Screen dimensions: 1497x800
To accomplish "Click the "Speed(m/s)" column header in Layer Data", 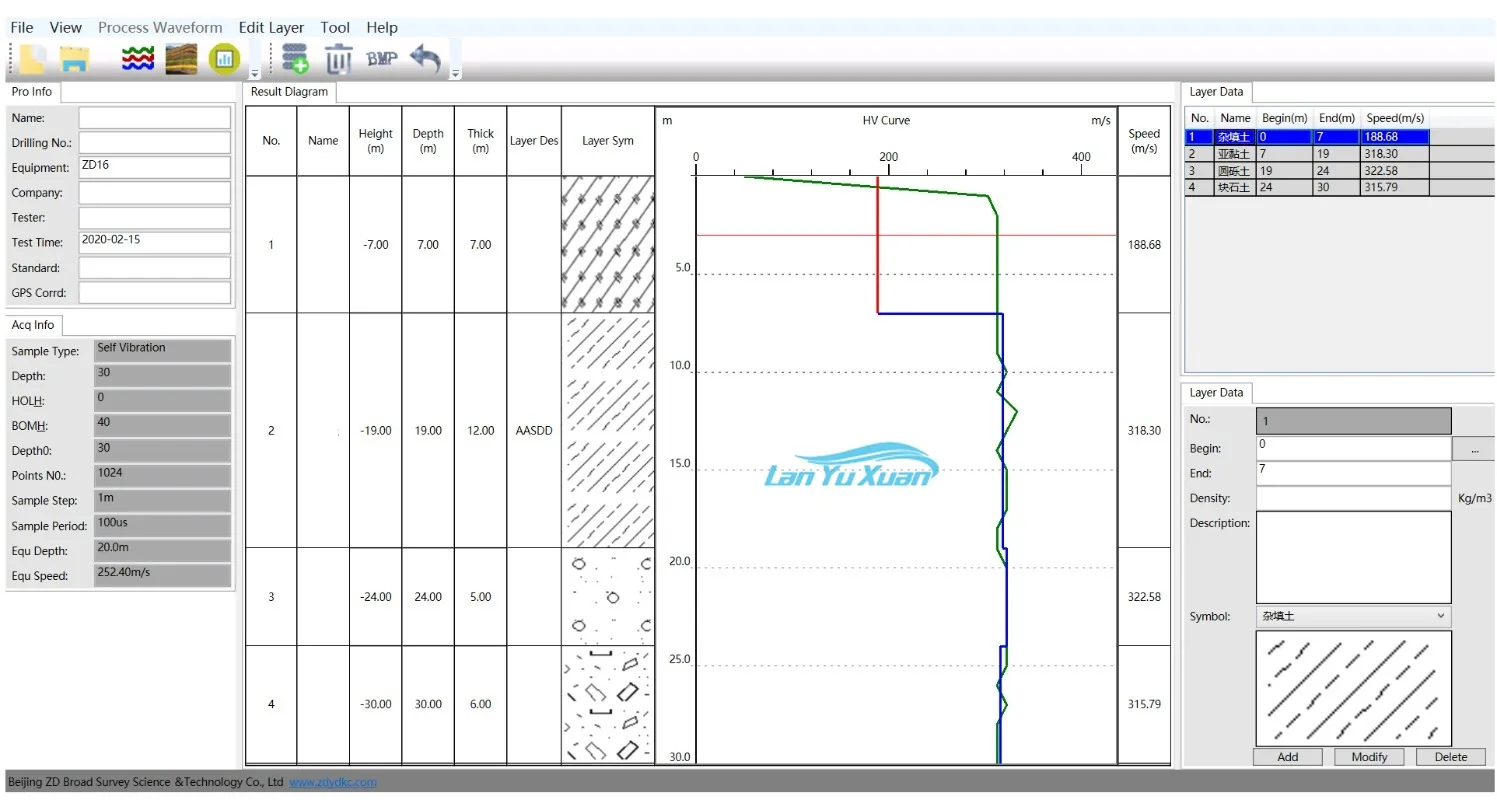I will click(x=1394, y=118).
